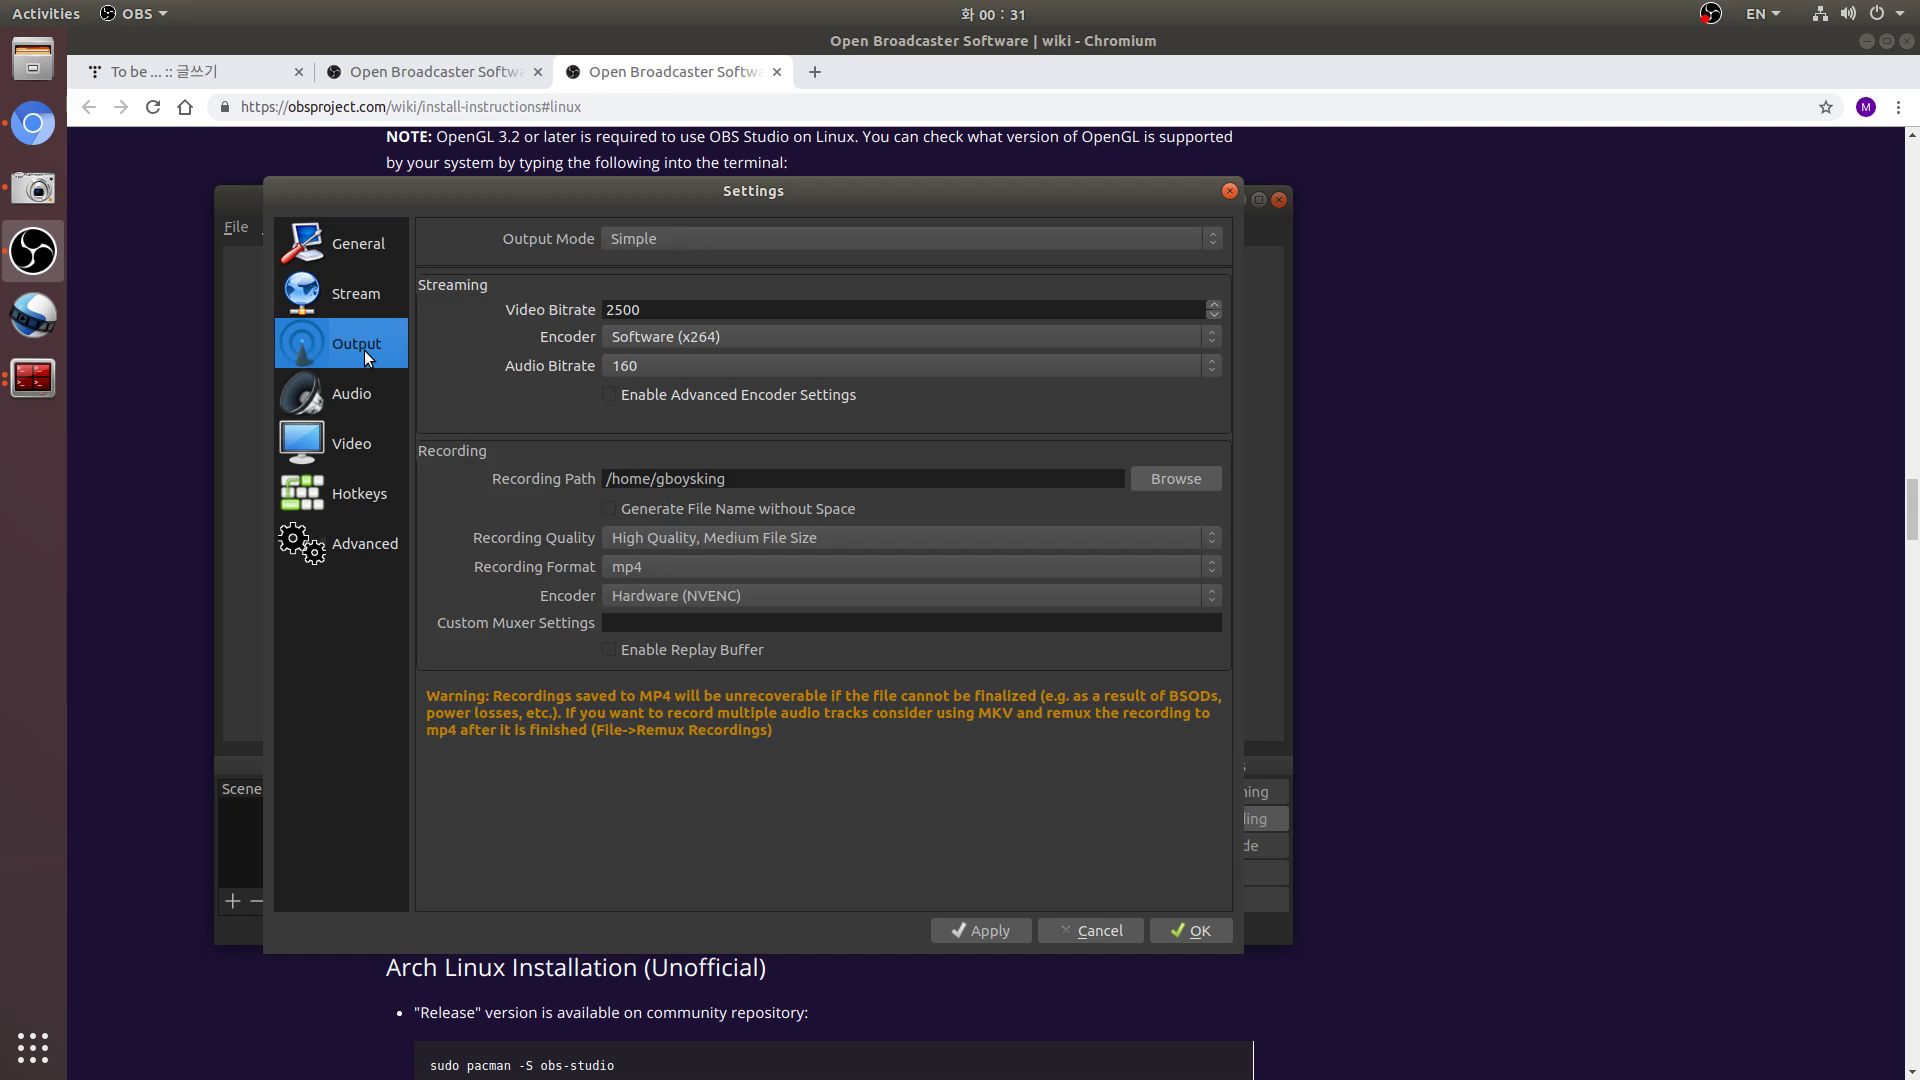
Task: Click the browser page vertical scrollbar
Action: pyautogui.click(x=1912, y=508)
